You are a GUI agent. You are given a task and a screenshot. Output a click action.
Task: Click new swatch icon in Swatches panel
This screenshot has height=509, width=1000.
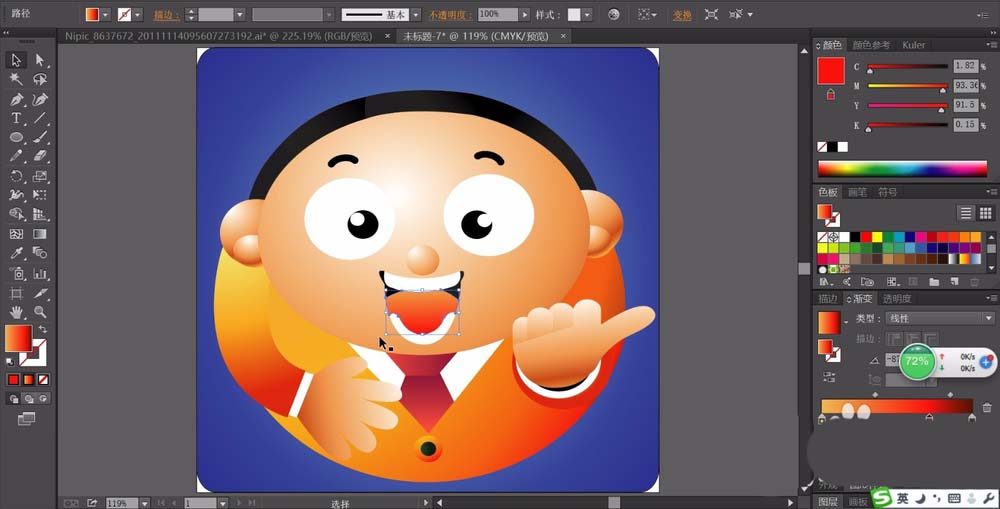(955, 281)
